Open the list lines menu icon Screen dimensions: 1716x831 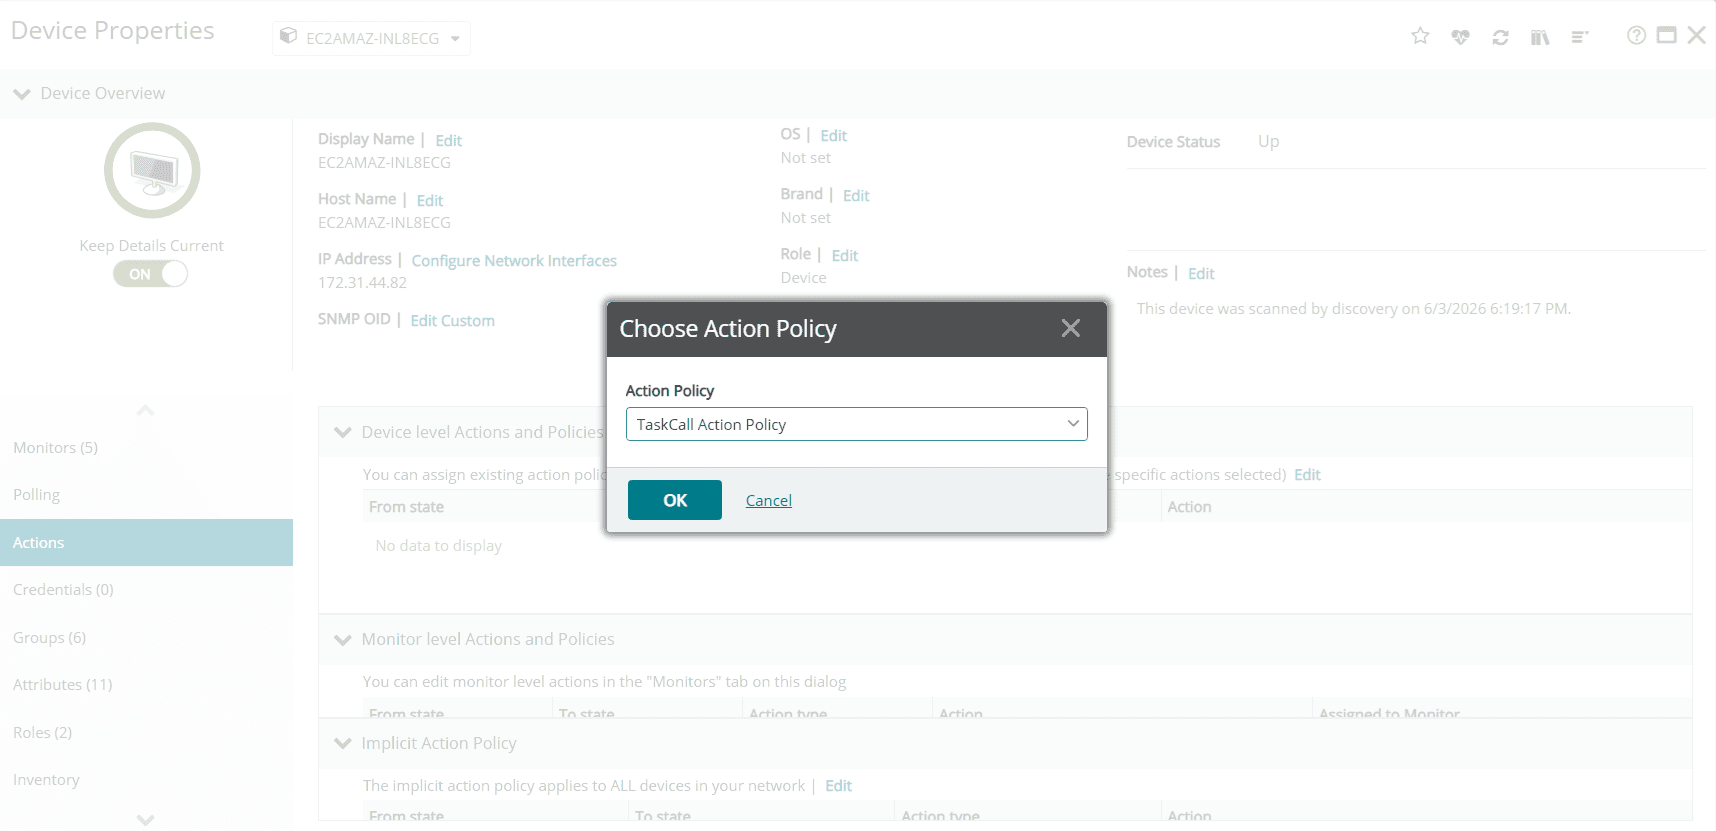(1580, 37)
